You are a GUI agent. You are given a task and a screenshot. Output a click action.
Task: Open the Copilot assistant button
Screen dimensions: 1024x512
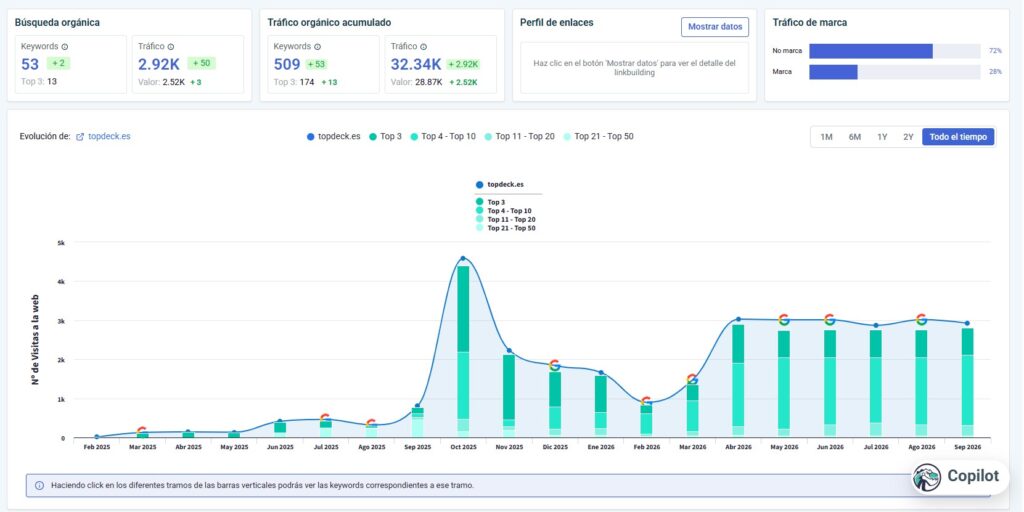[x=959, y=477]
